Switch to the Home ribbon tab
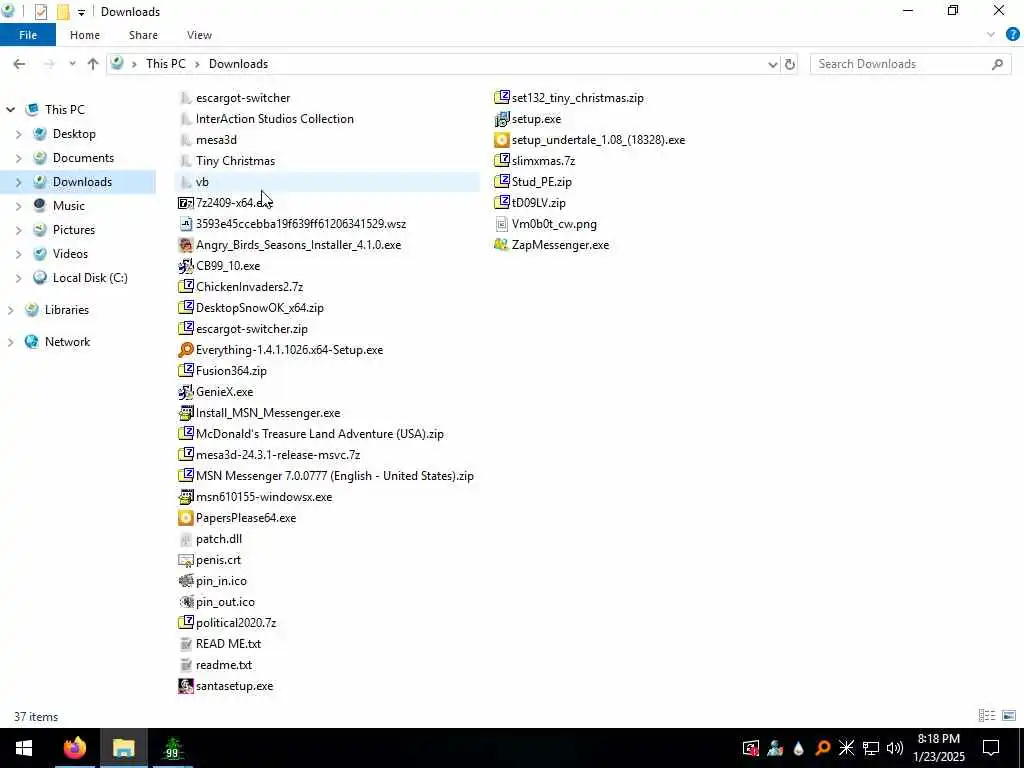The width and height of the screenshot is (1024, 768). click(85, 35)
